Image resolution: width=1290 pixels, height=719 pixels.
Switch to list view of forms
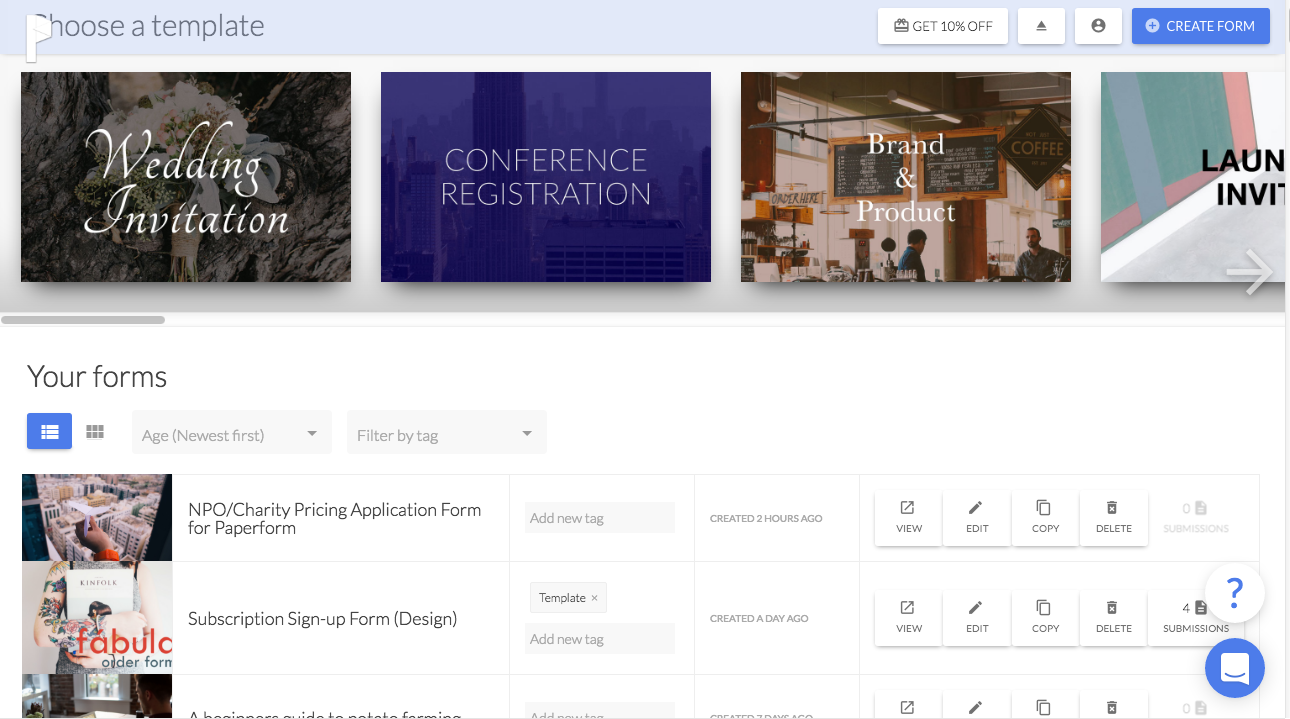49,432
